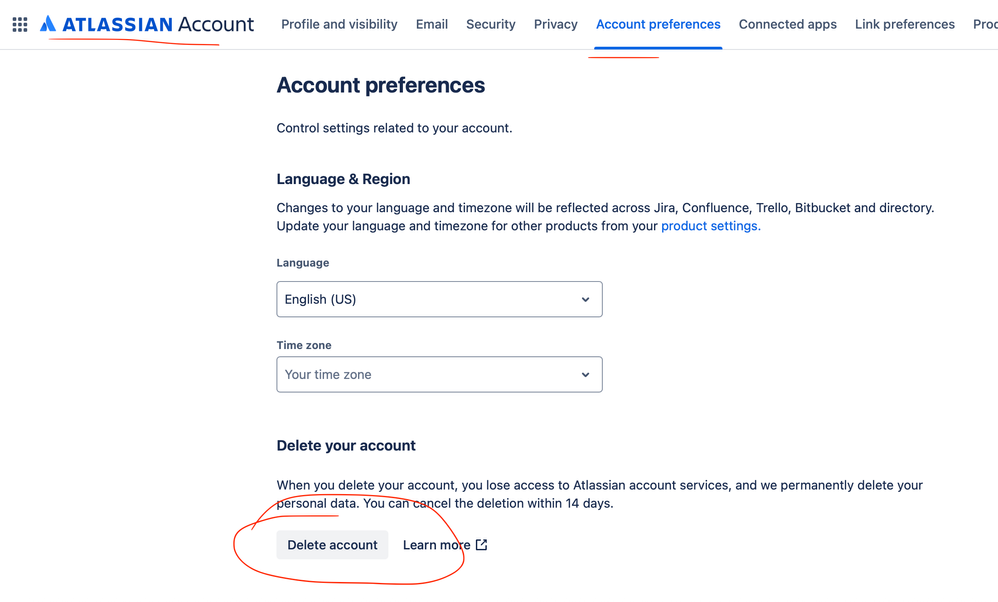
Task: Open the product settings link
Action: coord(711,226)
